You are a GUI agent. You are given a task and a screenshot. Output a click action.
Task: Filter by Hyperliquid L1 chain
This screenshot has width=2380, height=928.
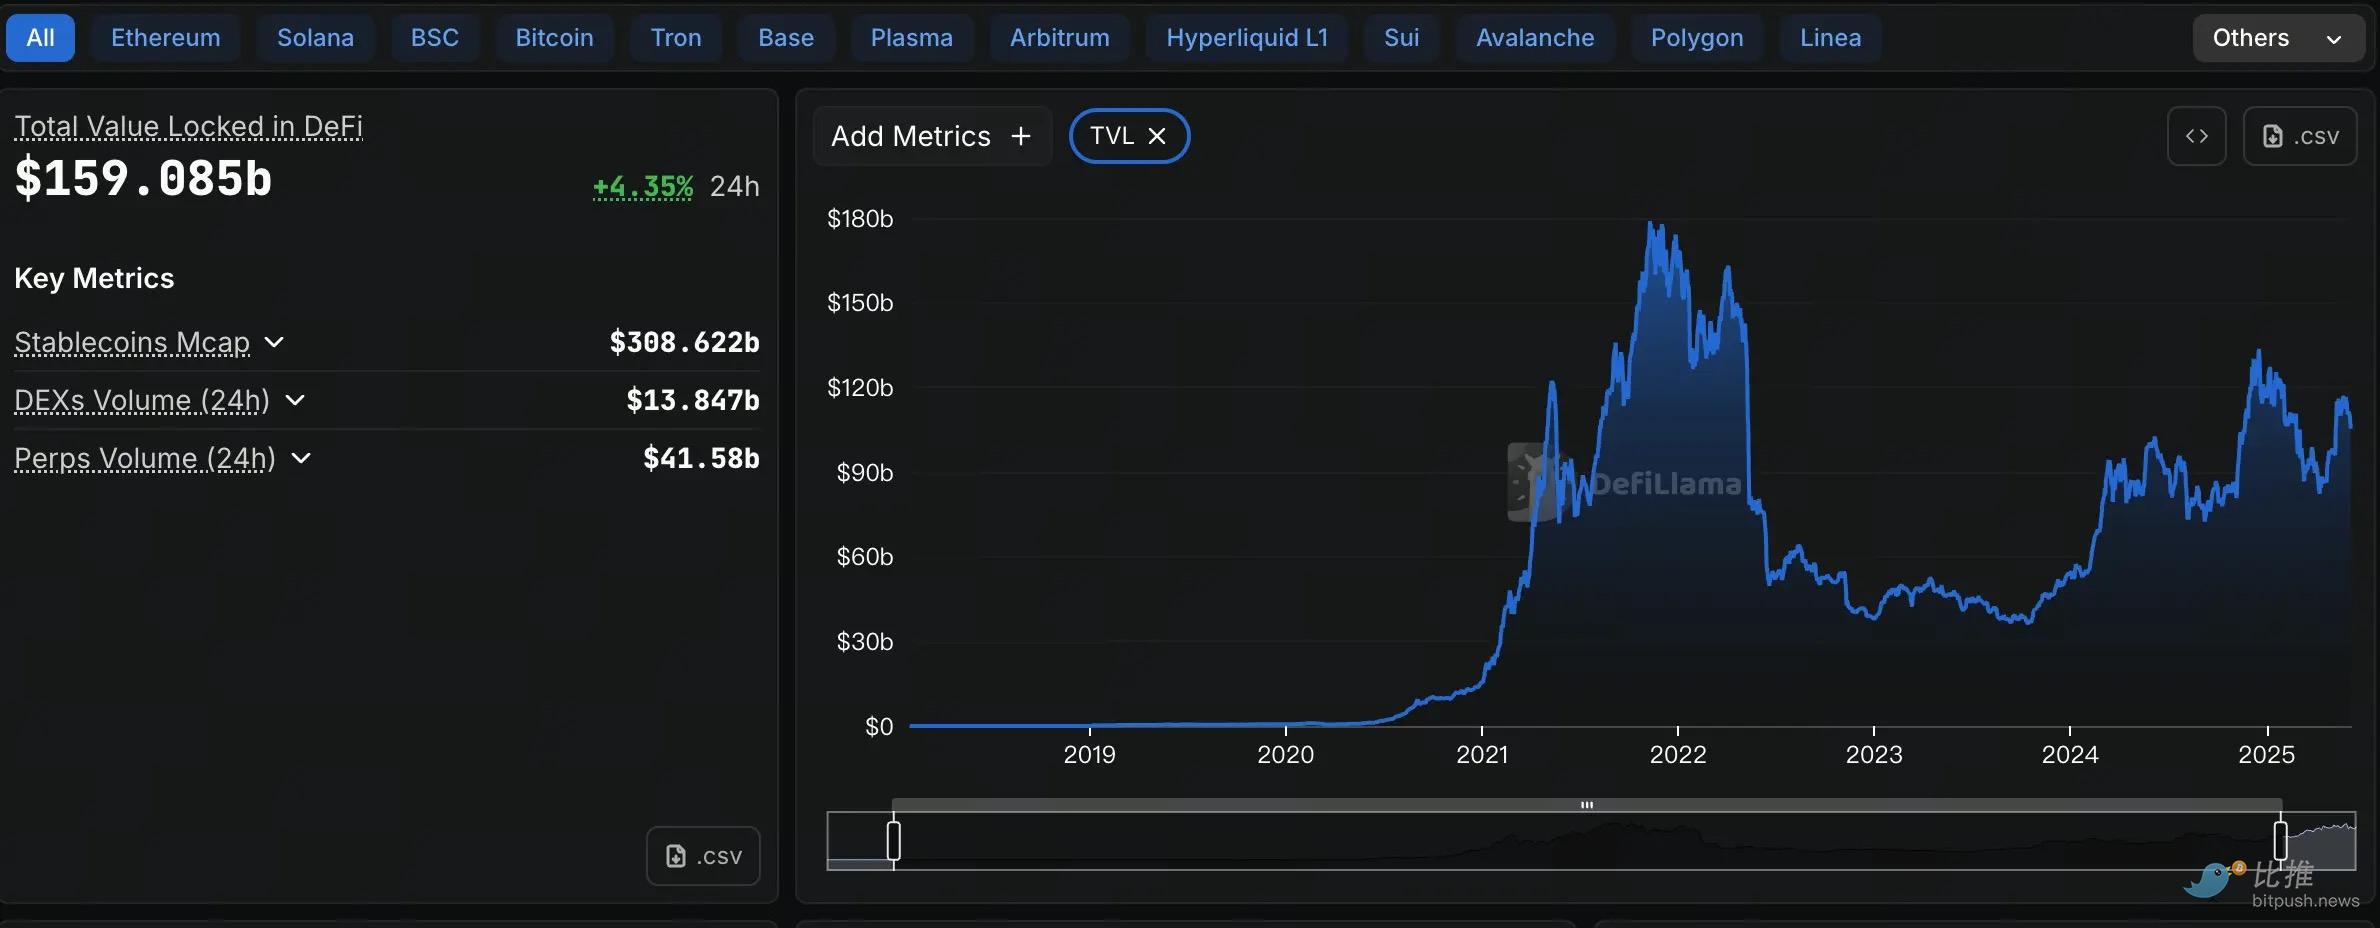(x=1247, y=38)
